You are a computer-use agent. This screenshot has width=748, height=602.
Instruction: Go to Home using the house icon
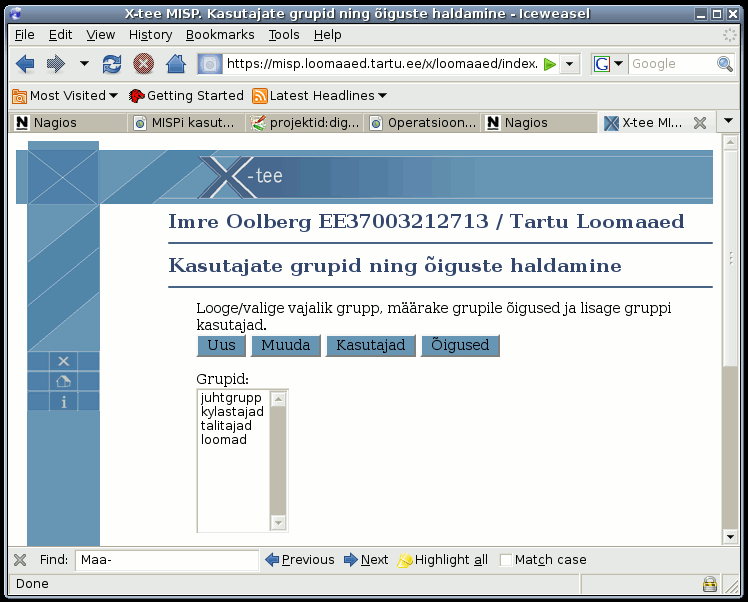coord(176,64)
